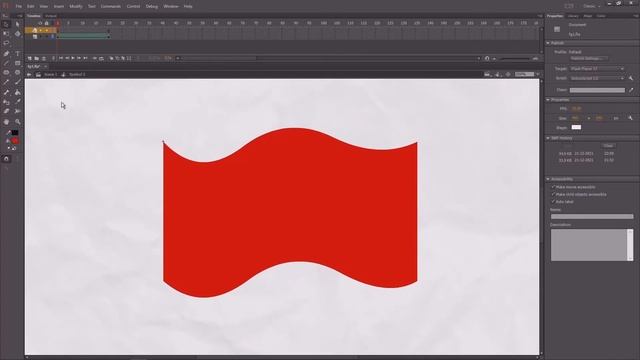Image resolution: width=640 pixels, height=360 pixels.
Task: Toggle Auto label checkbox
Action: coord(553,202)
